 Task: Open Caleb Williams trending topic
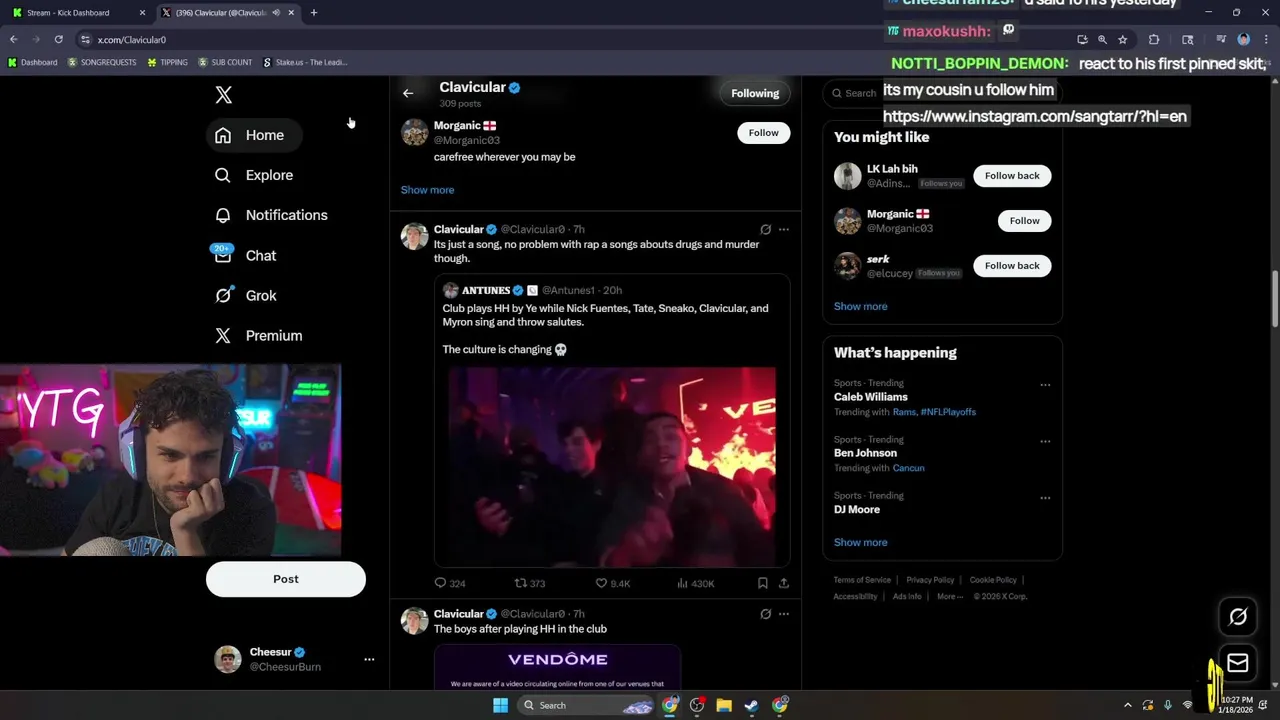[x=871, y=397]
